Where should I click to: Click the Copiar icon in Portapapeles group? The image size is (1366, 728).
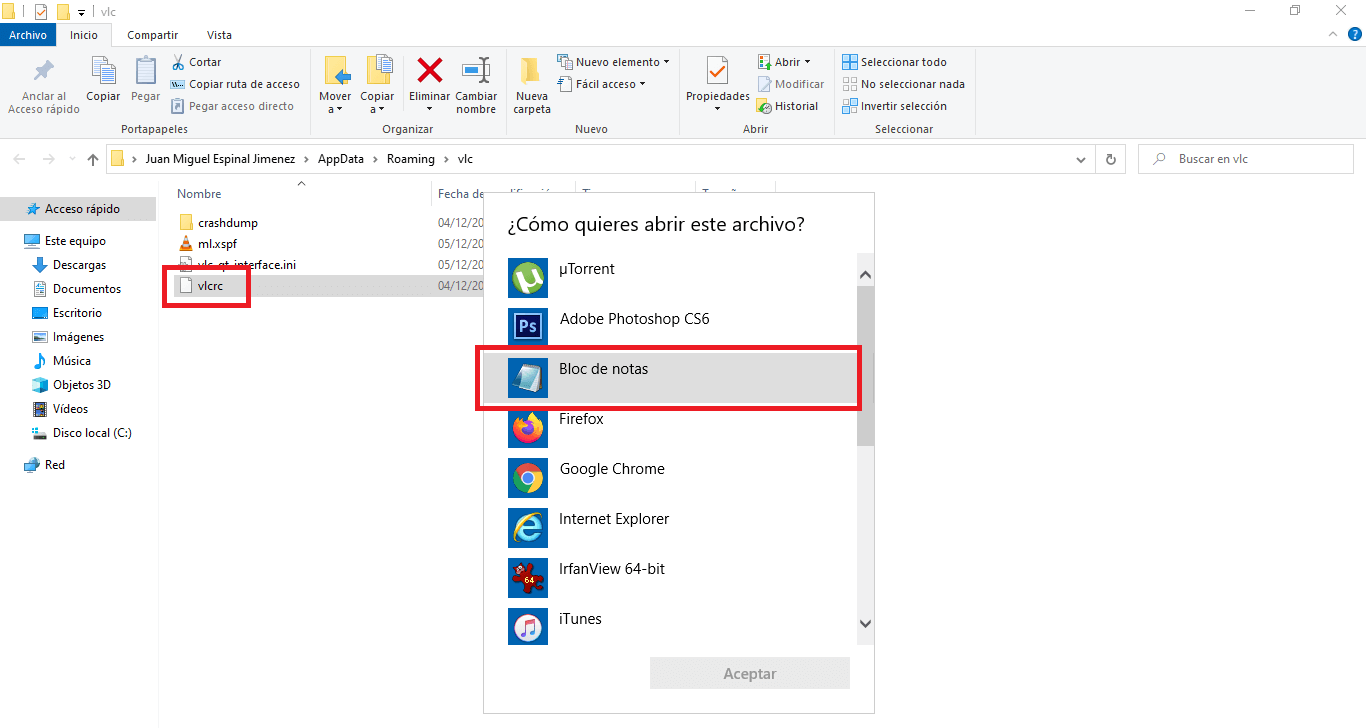(x=103, y=70)
